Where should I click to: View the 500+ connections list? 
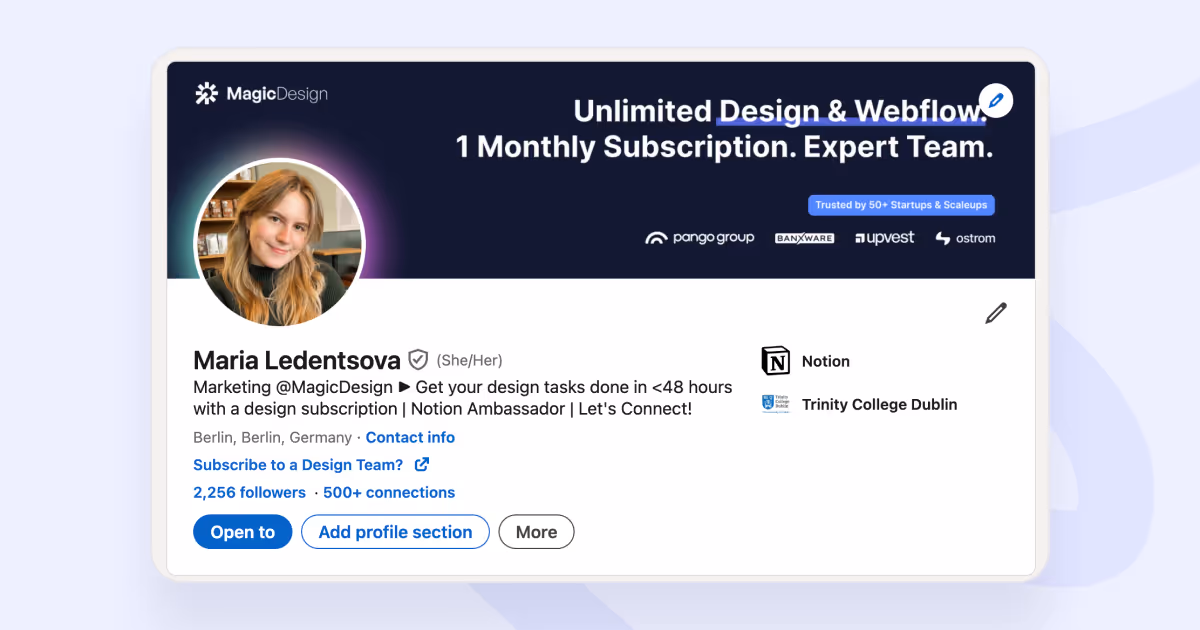[x=389, y=492]
